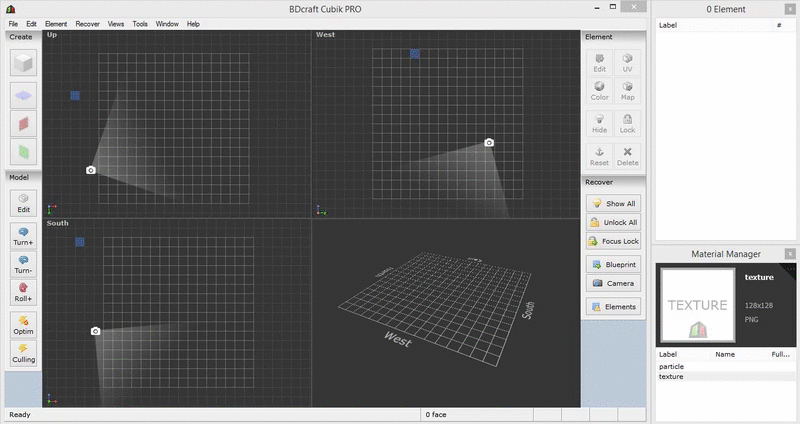The height and width of the screenshot is (424, 800).
Task: Sort materials by Full... column
Action: 781,354
